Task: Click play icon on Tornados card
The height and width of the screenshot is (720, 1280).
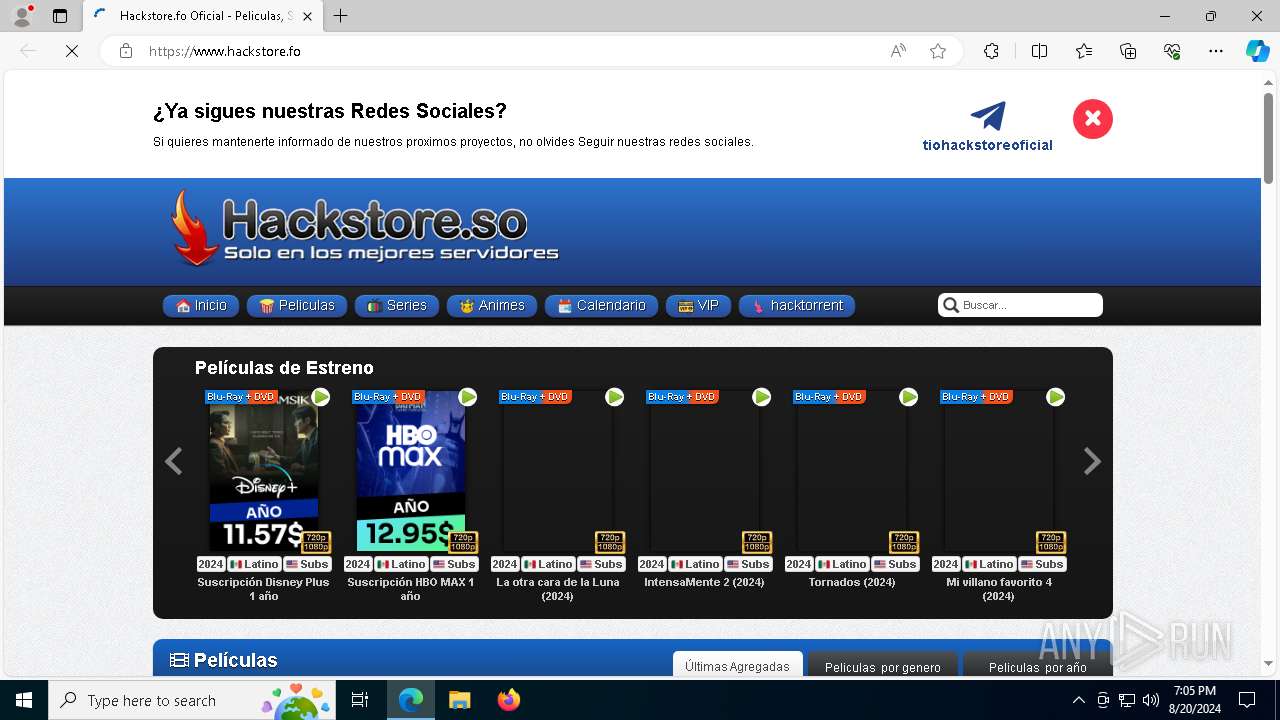Action: [909, 397]
